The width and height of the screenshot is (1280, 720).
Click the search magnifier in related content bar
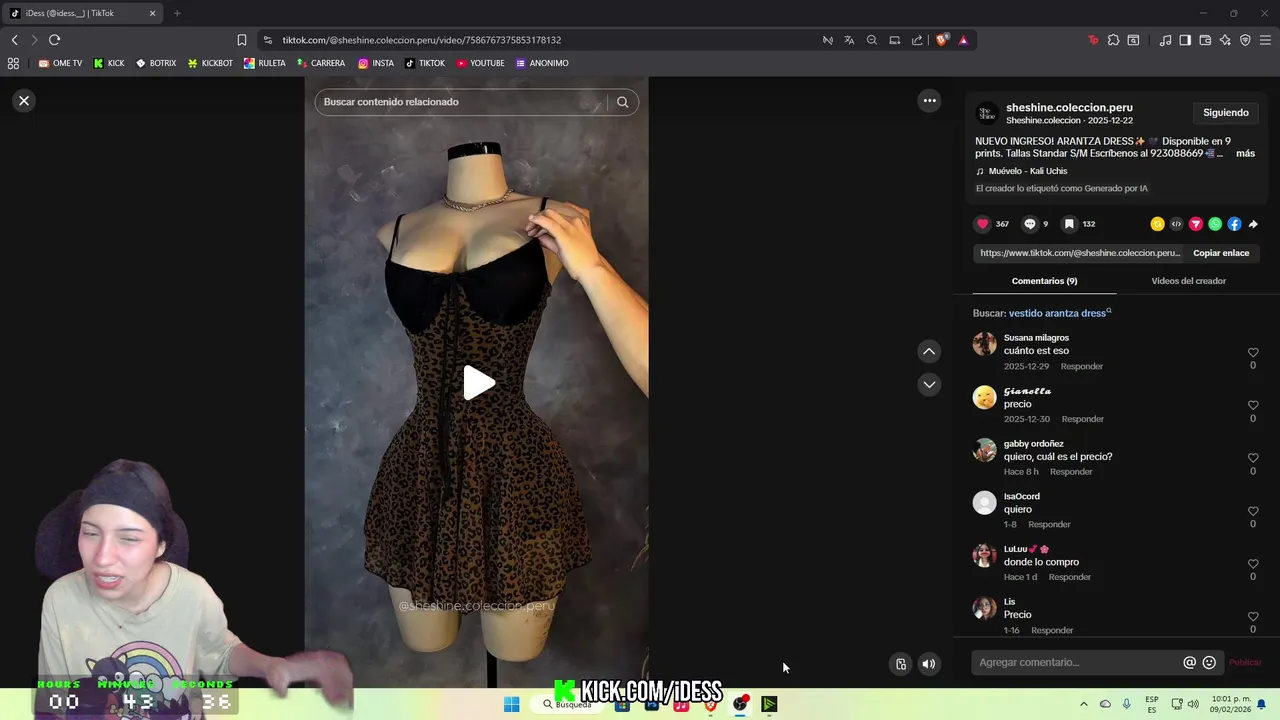[x=622, y=102]
